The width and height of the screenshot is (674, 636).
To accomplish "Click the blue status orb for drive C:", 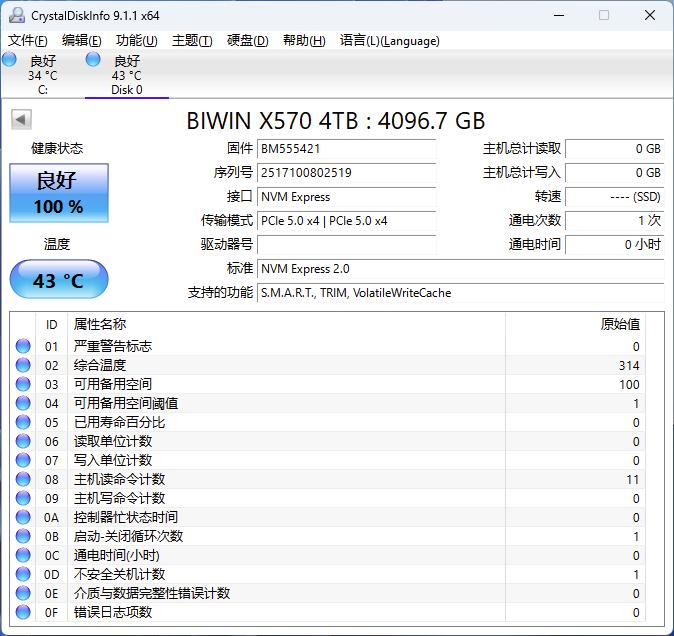I will [9, 59].
